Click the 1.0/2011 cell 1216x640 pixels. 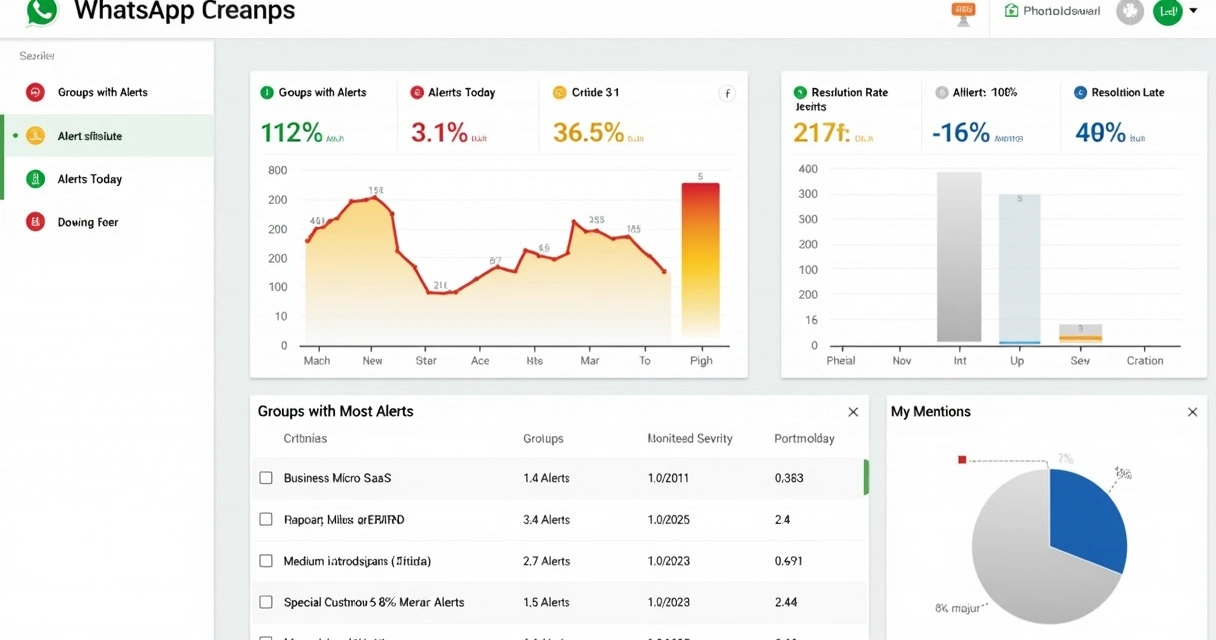669,478
